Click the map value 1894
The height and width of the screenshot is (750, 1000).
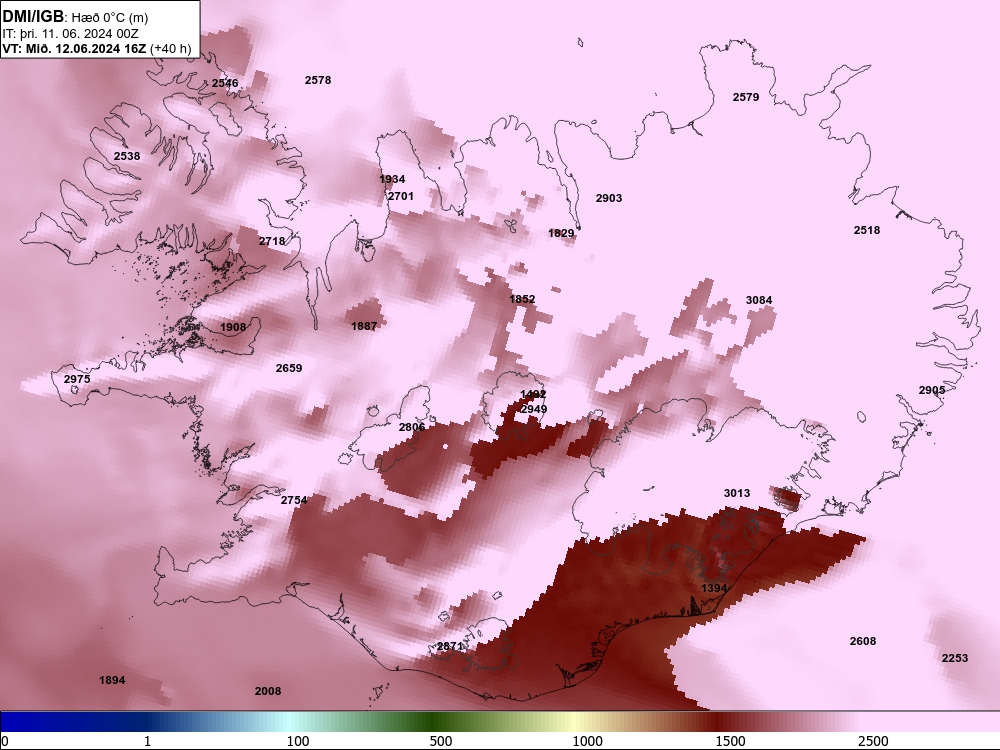(112, 680)
